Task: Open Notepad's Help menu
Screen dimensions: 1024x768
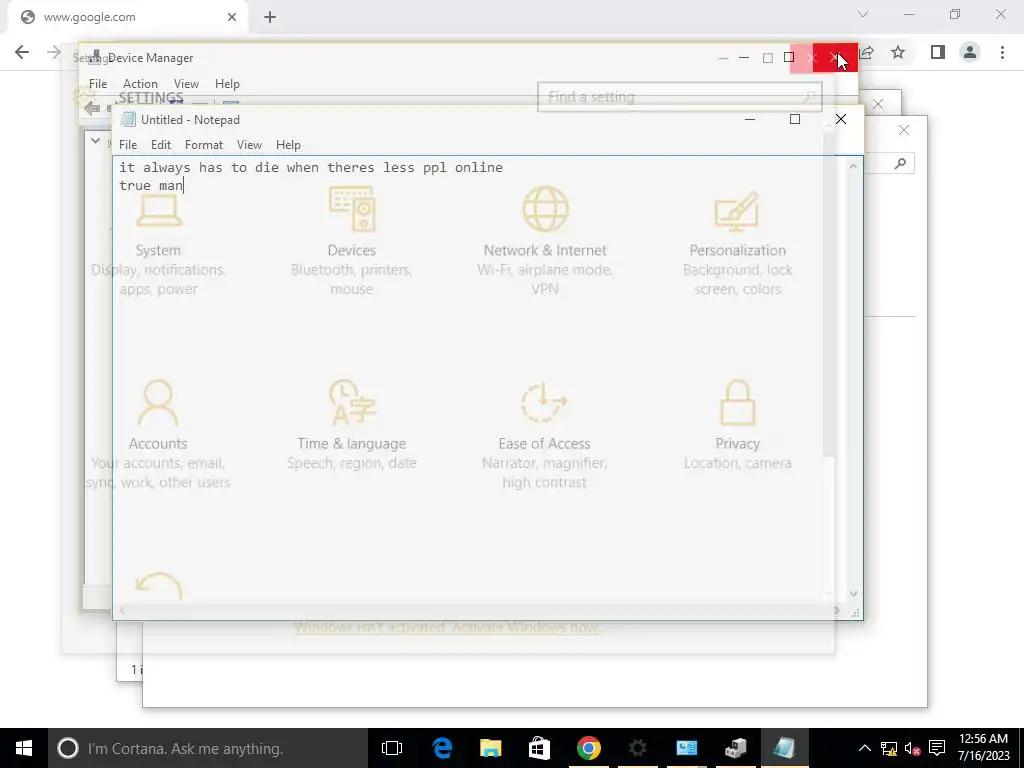Action: click(288, 145)
